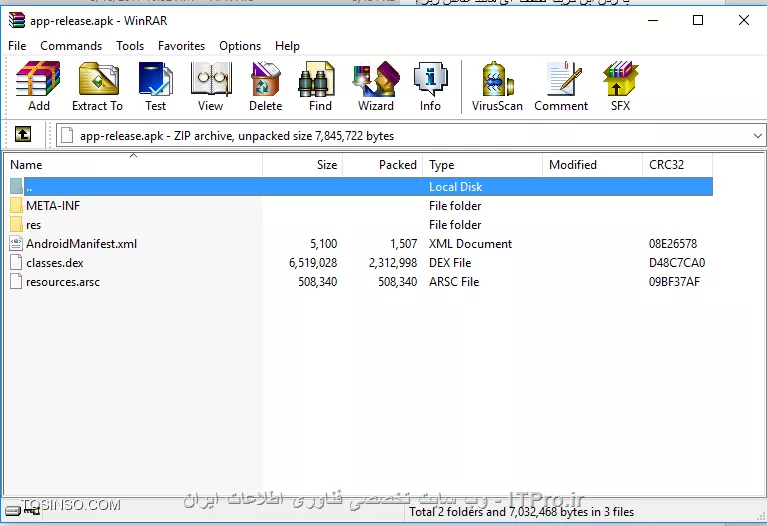The width and height of the screenshot is (767, 526).
Task: Select the classes.dex file name
Action: (55, 263)
